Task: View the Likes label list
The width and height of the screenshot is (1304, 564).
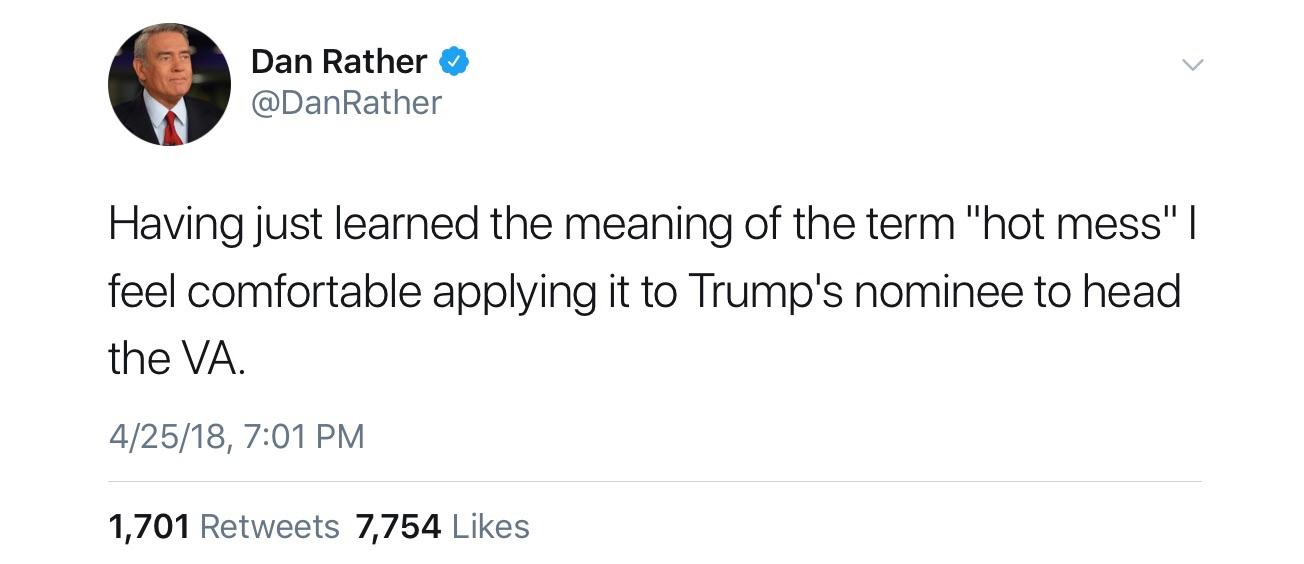Action: pos(490,526)
